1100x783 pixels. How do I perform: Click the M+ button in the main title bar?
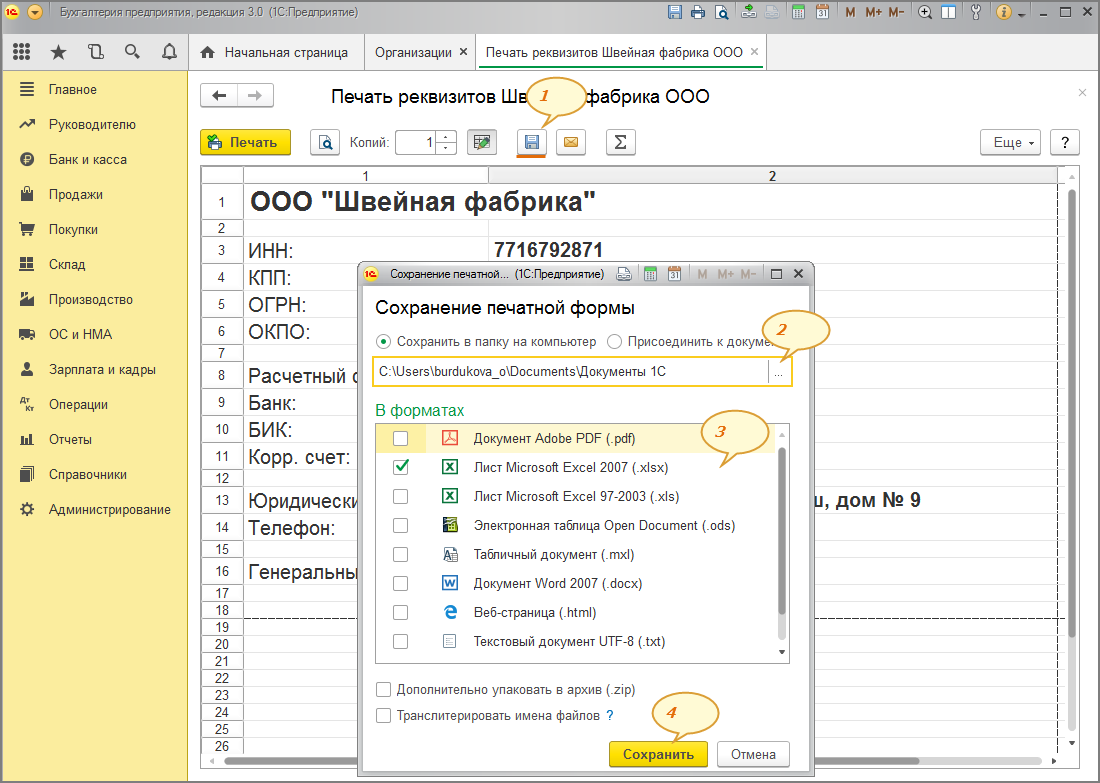[x=873, y=12]
